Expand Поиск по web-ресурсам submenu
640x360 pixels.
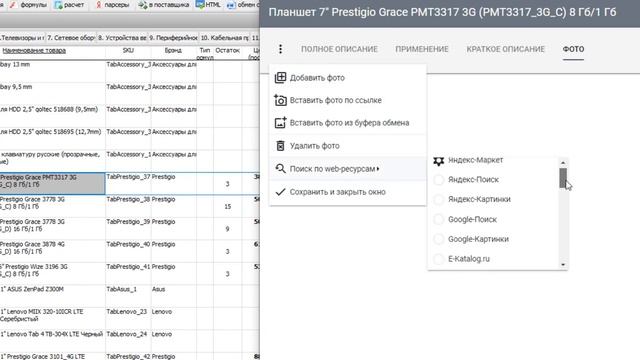tap(348, 169)
